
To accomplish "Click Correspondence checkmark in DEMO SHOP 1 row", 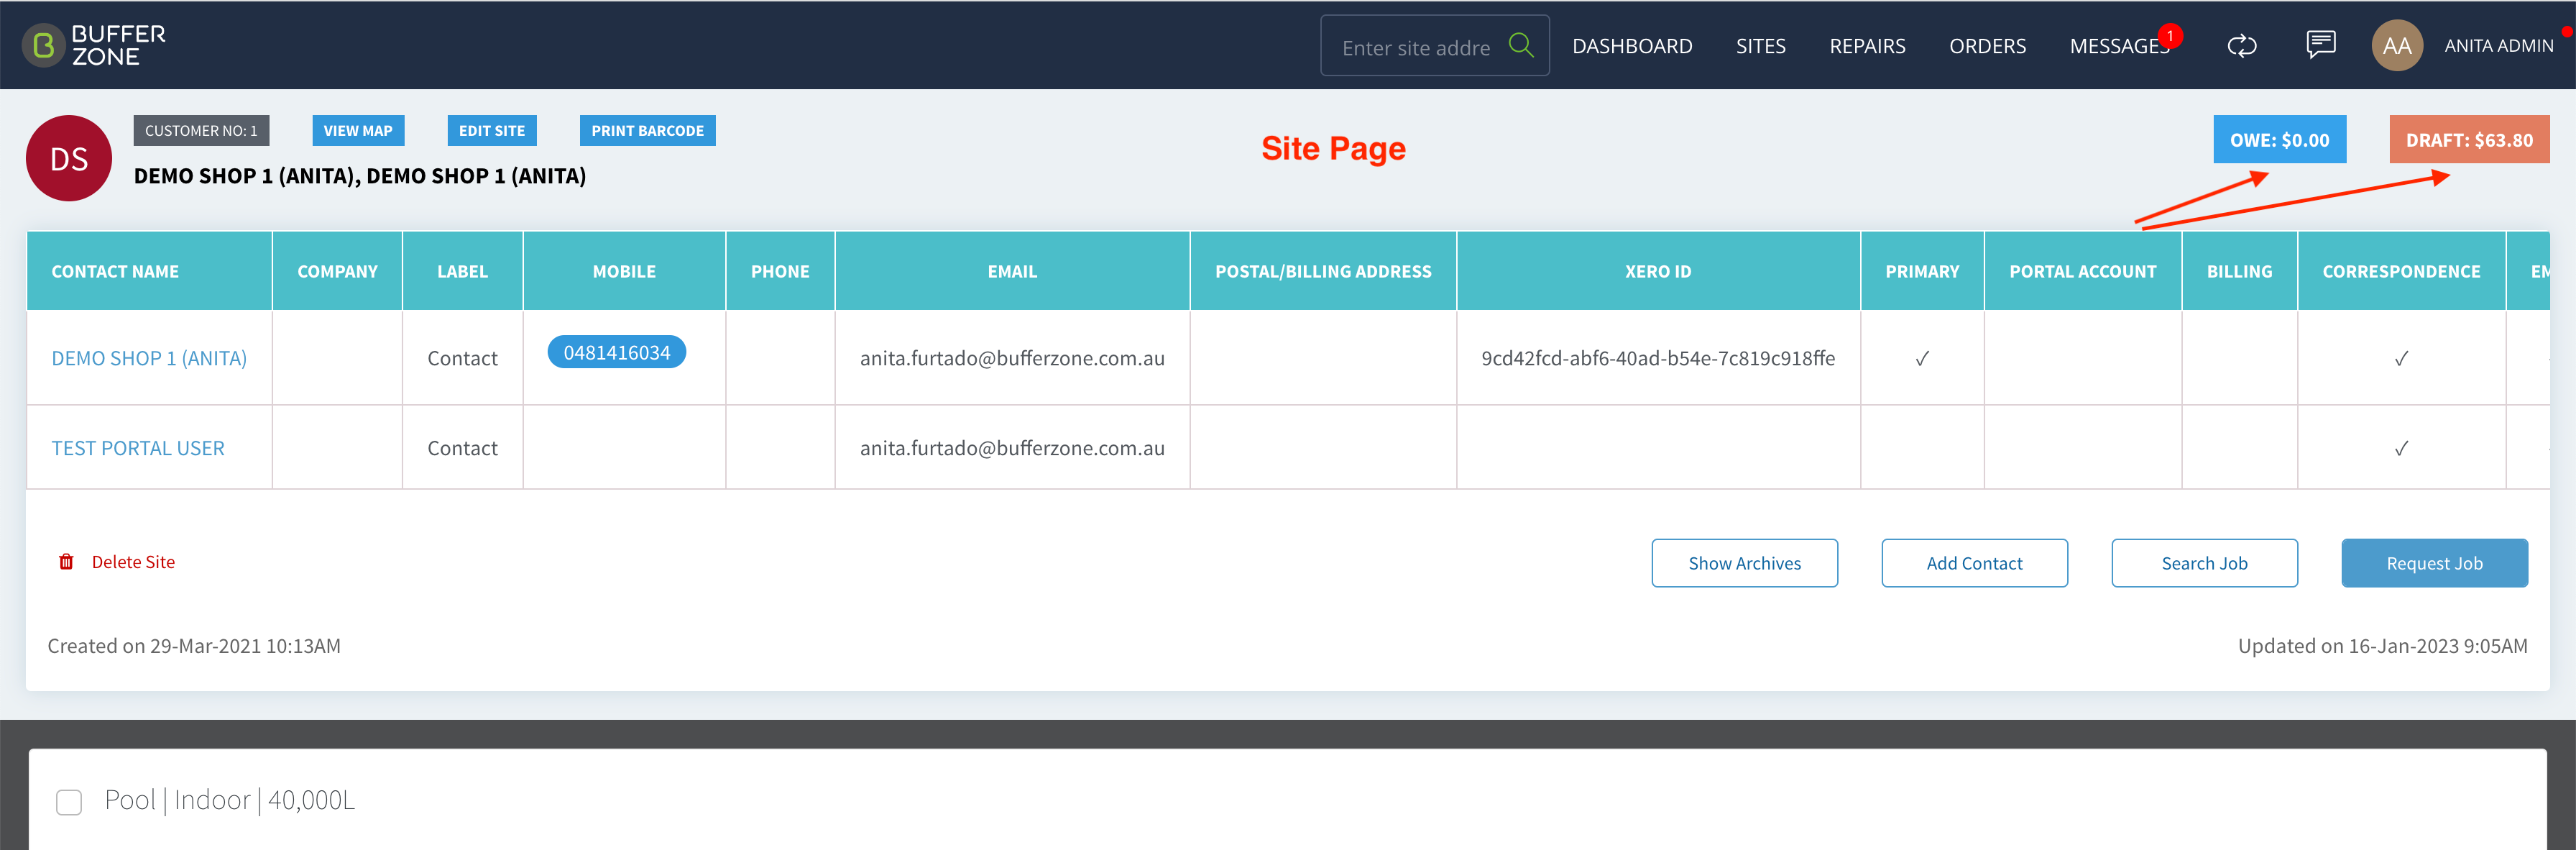I will [x=2401, y=358].
